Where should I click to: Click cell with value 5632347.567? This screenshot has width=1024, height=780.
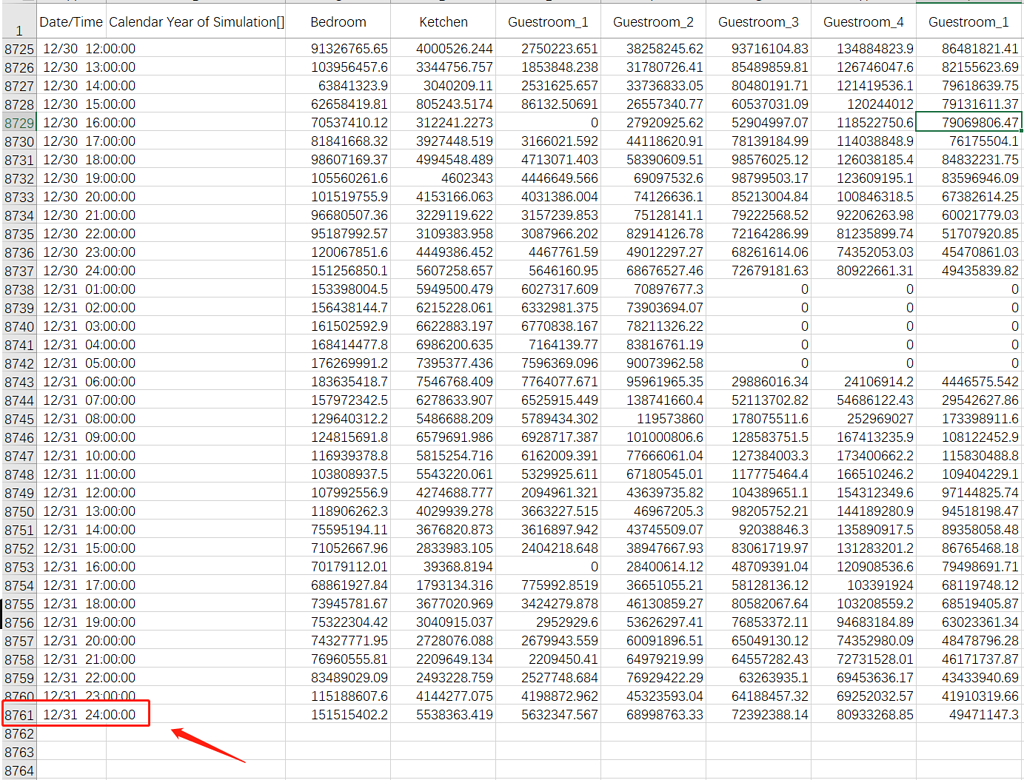tap(549, 715)
